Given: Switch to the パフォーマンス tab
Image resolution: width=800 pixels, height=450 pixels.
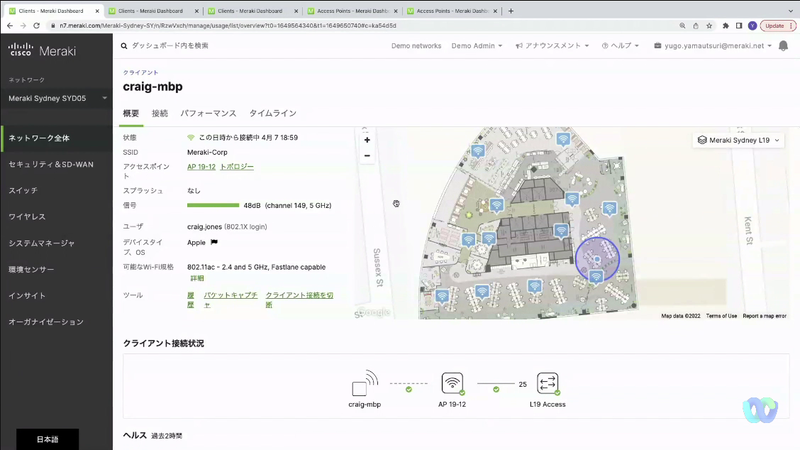Looking at the screenshot, I should pyautogui.click(x=208, y=113).
